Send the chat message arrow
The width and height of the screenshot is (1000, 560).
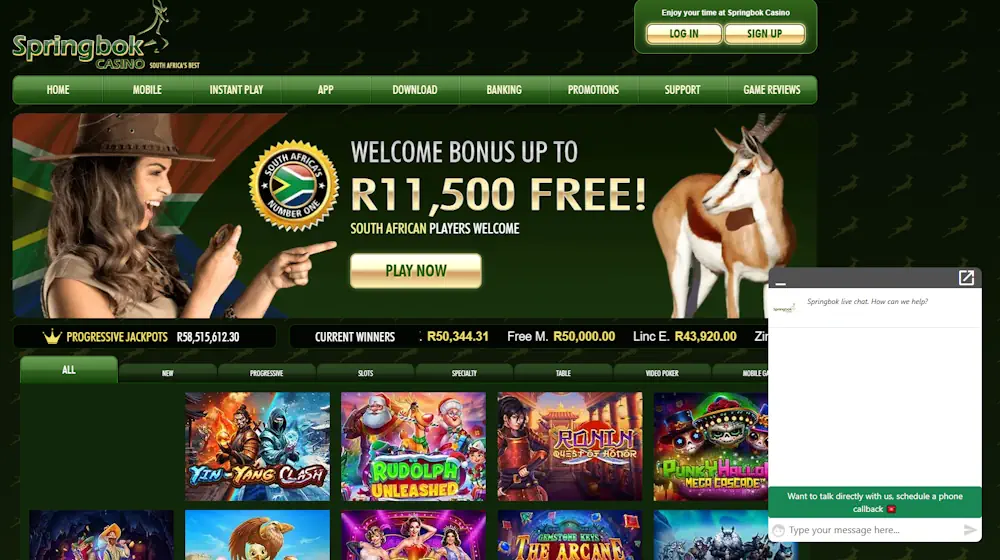(x=970, y=530)
